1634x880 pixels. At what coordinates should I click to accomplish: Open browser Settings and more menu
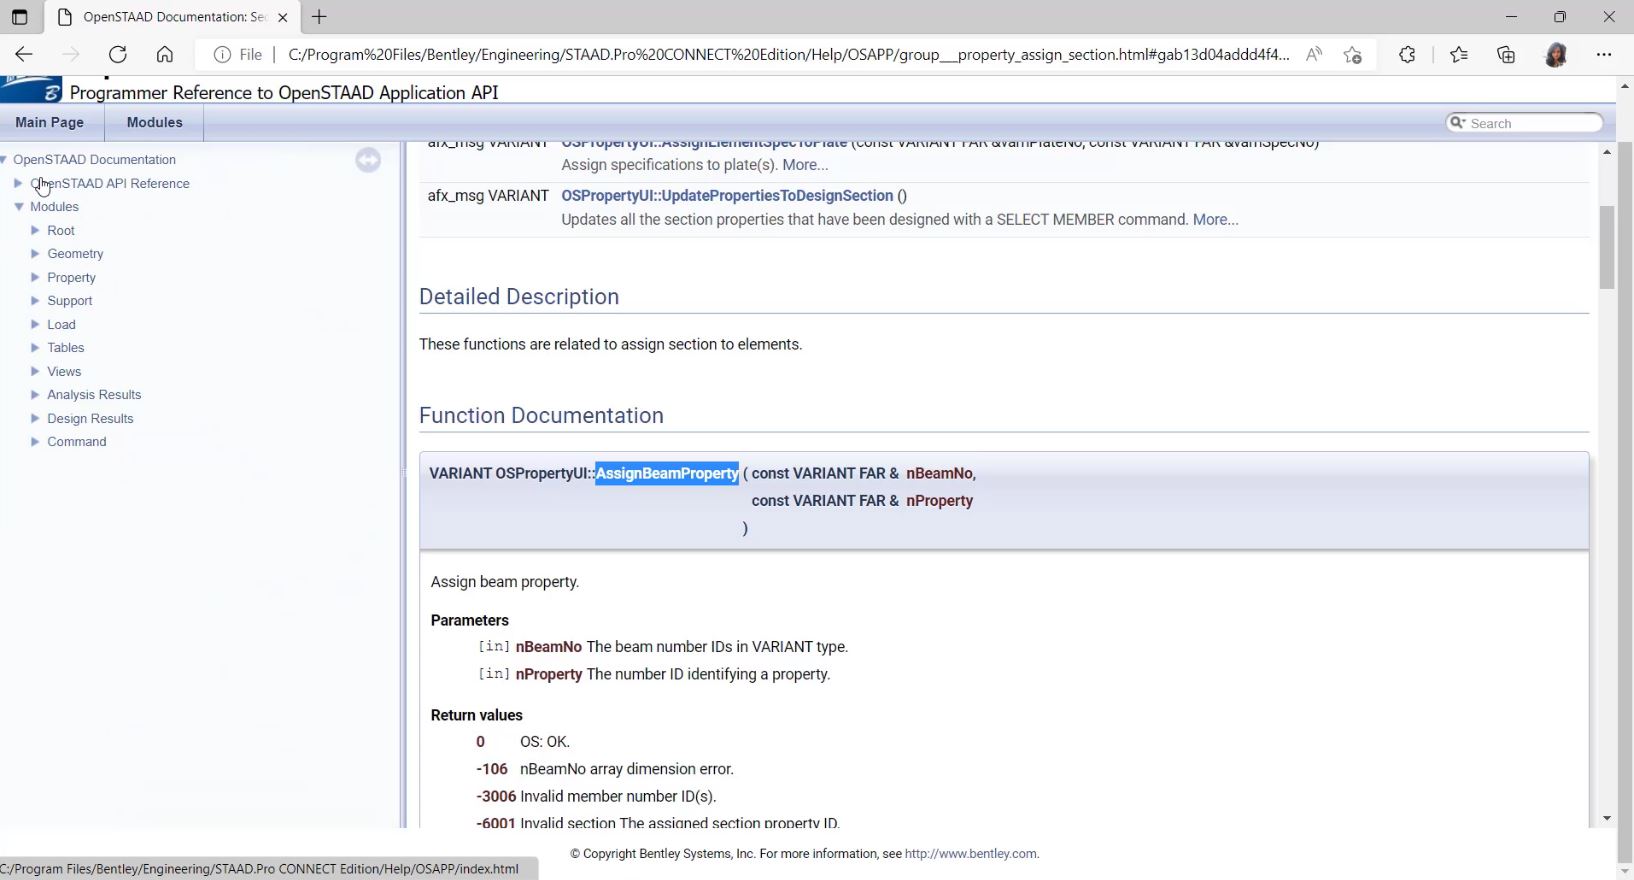1604,54
